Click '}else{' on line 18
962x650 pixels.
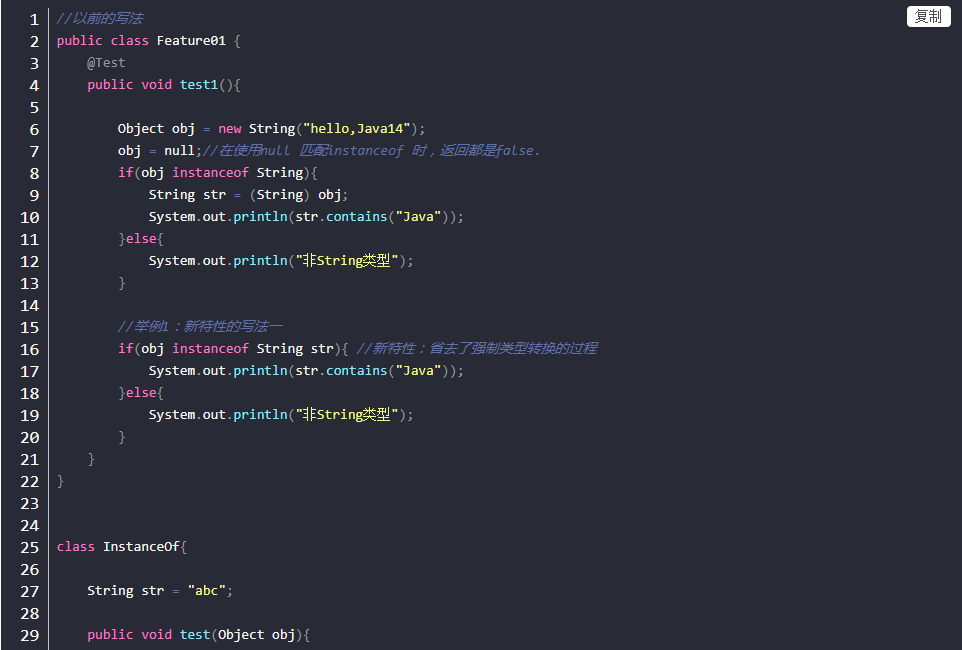tap(140, 393)
